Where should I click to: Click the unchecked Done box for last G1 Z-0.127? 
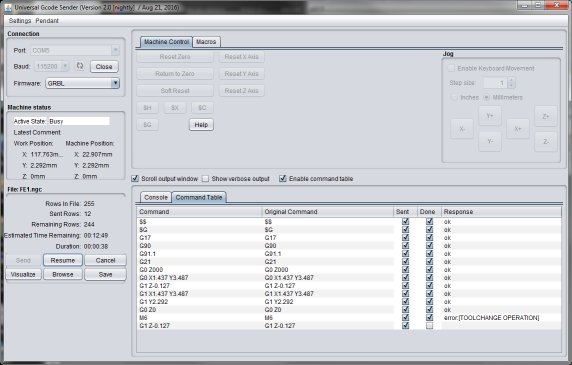[x=429, y=326]
